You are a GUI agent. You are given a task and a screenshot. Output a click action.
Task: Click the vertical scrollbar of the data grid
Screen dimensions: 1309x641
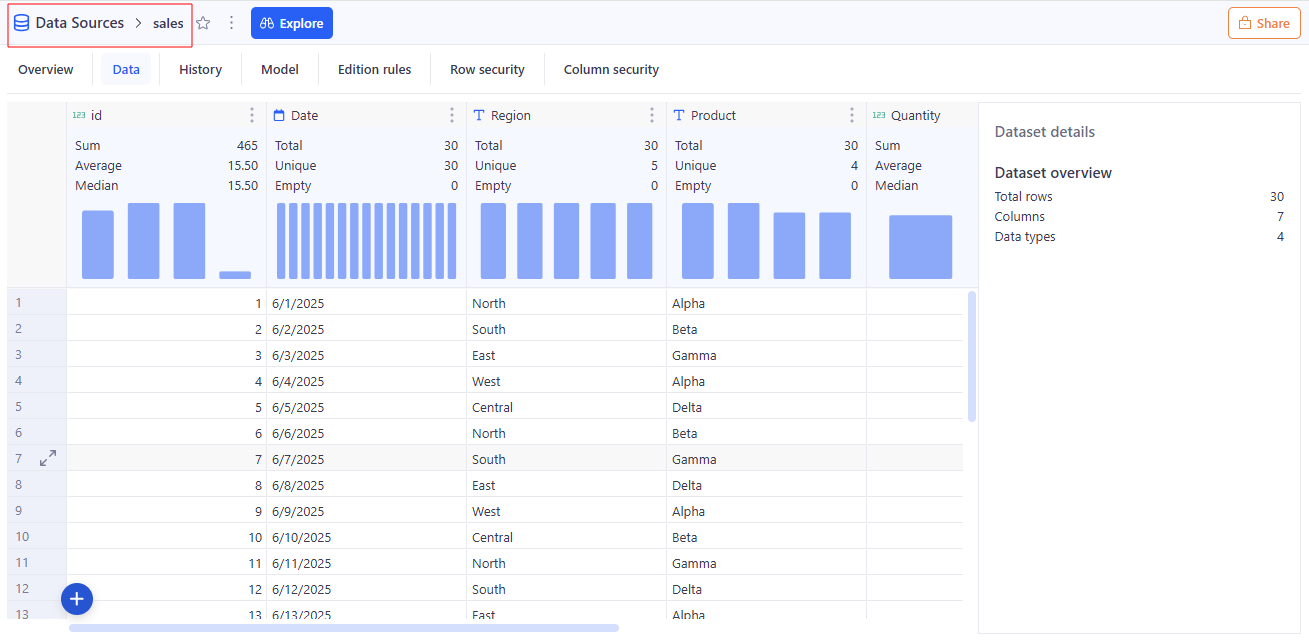(x=972, y=356)
